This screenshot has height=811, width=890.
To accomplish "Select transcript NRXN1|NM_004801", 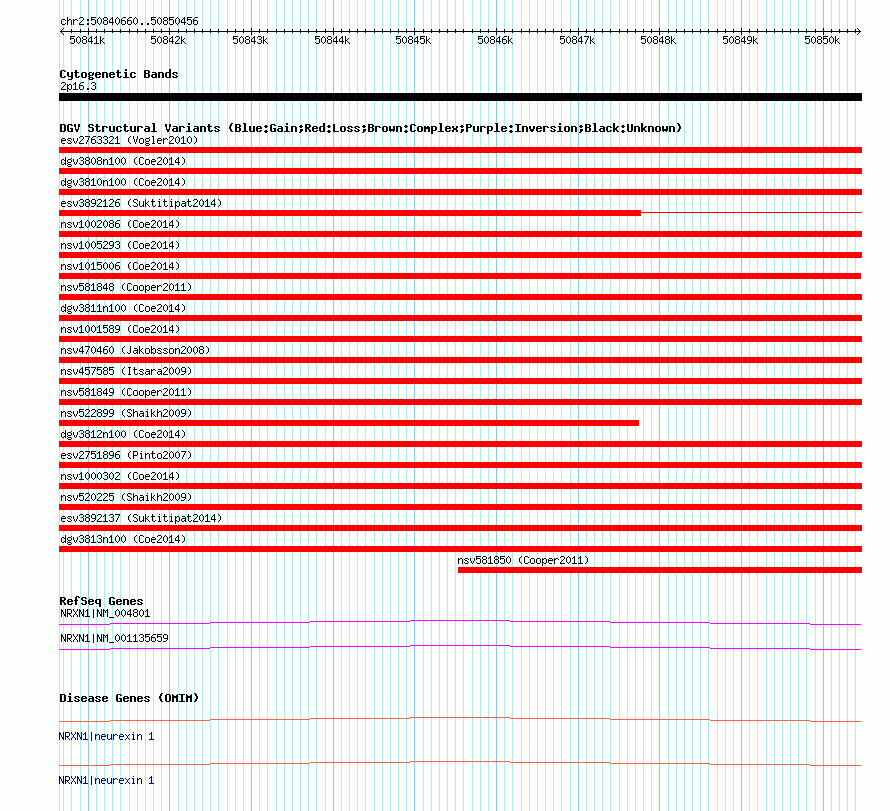I will pyautogui.click(x=105, y=614).
